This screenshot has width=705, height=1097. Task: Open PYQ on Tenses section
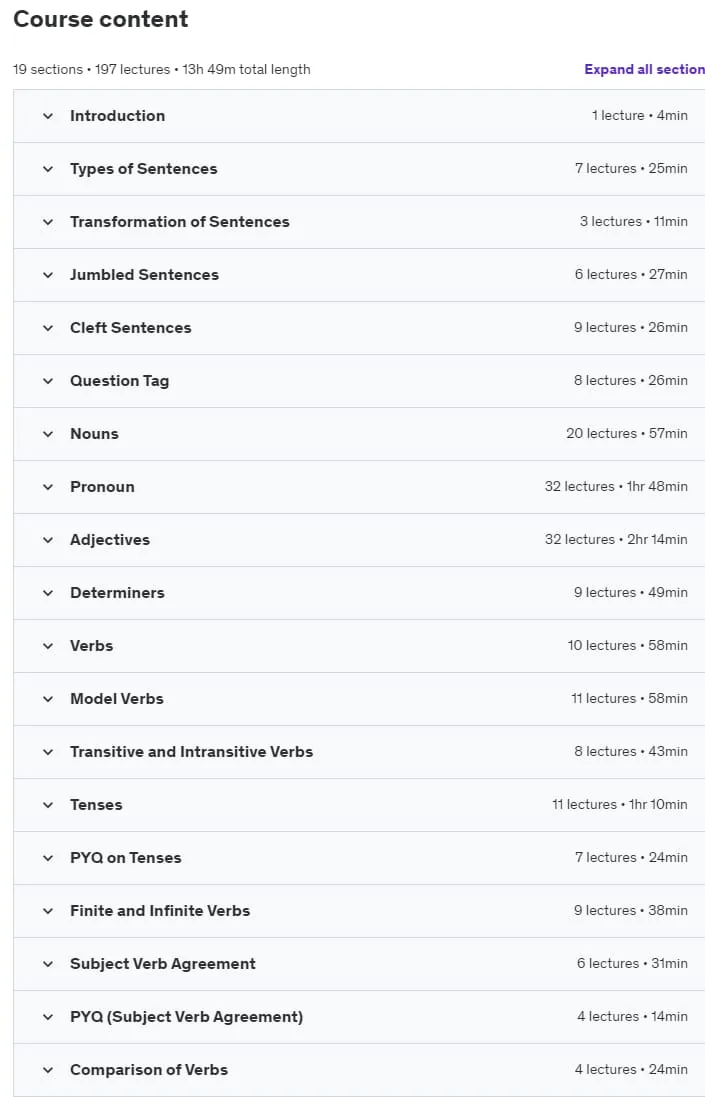coord(359,858)
